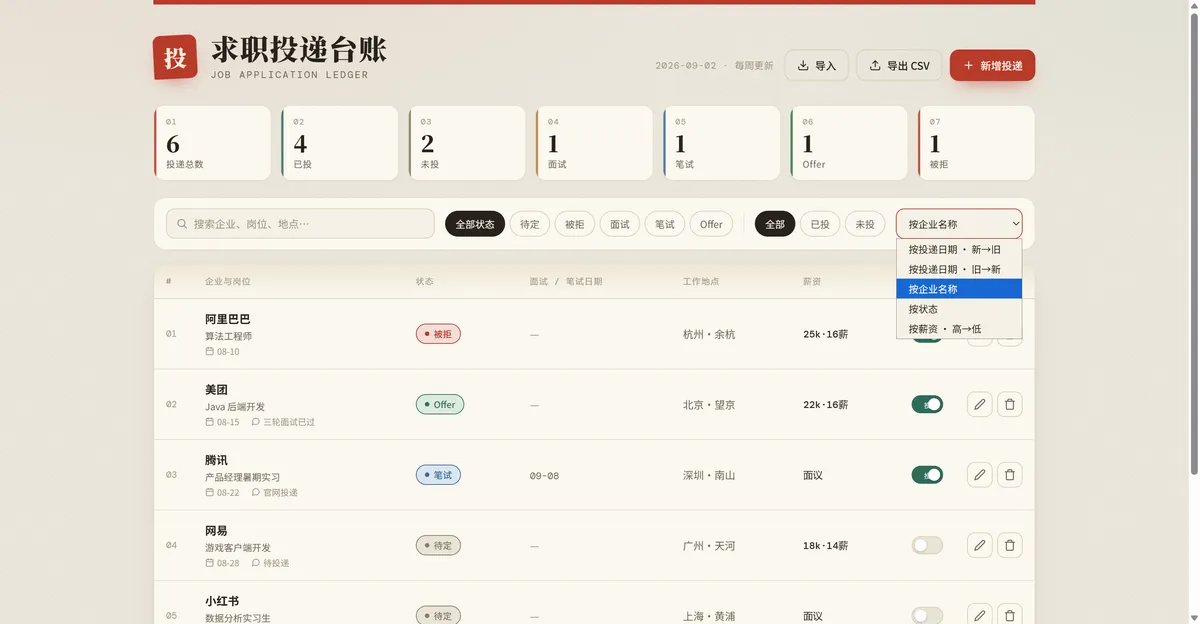Edit the 小红书 application with pencil icon
This screenshot has height=624, width=1200.
(x=980, y=616)
